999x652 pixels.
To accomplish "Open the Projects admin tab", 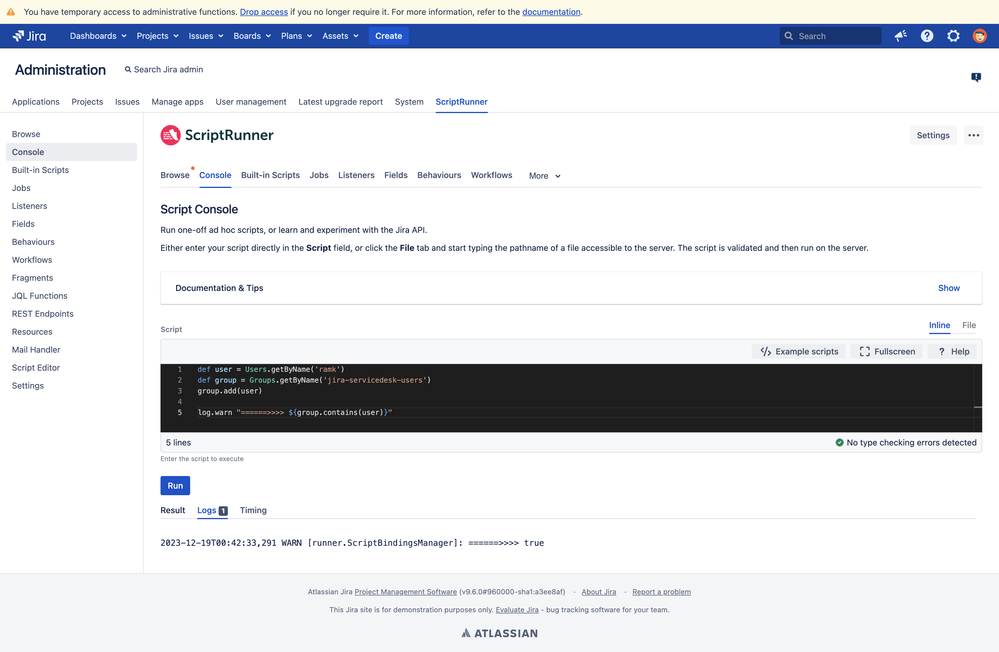I will (x=87, y=102).
